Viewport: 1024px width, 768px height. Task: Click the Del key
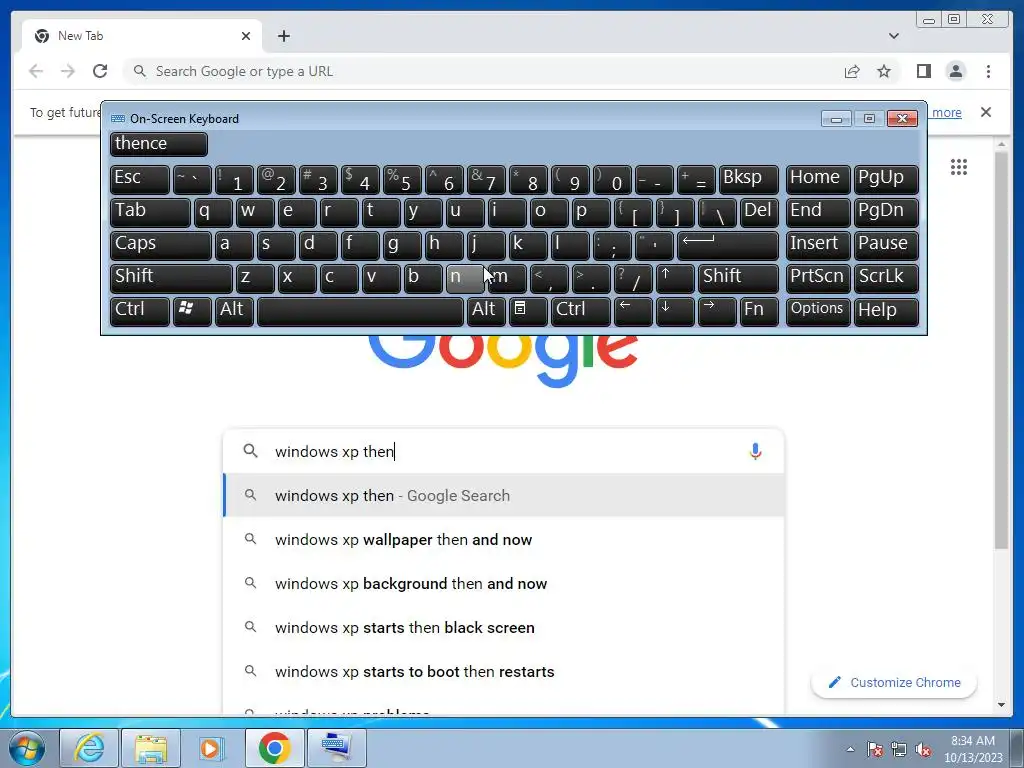click(x=759, y=212)
